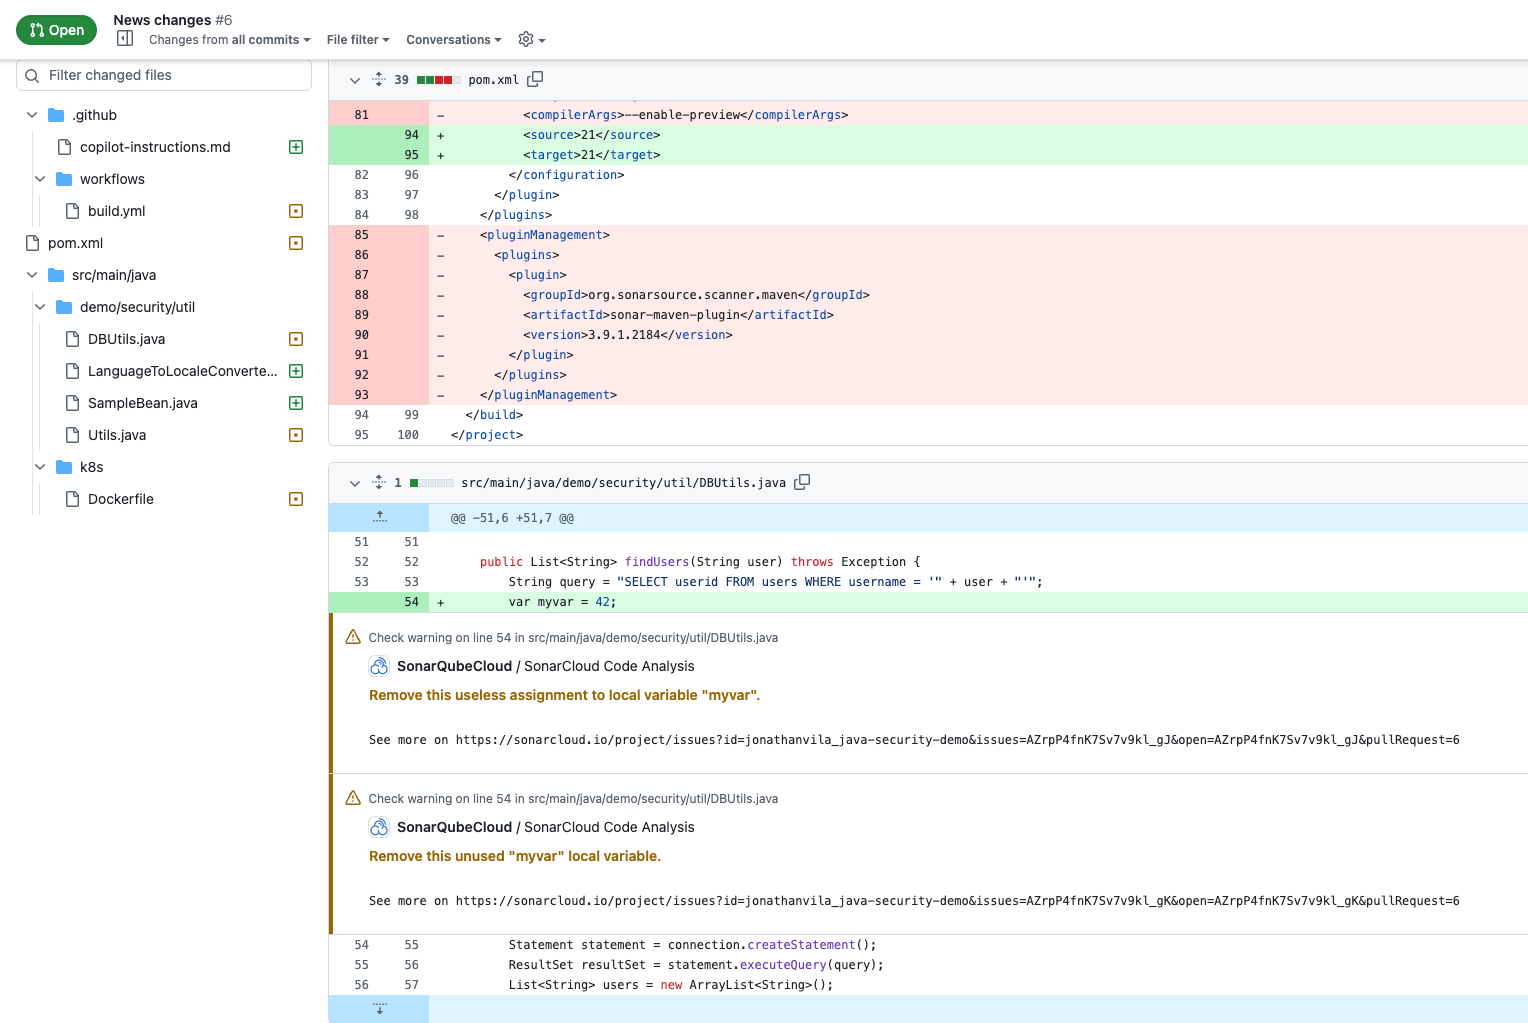Open the second SonarQubeCloud check link
Image resolution: width=1528 pixels, height=1023 pixels.
[x=455, y=827]
